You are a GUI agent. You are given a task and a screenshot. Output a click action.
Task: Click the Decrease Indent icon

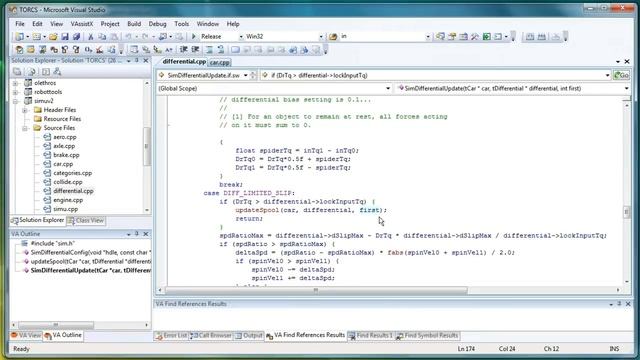click(x=184, y=49)
